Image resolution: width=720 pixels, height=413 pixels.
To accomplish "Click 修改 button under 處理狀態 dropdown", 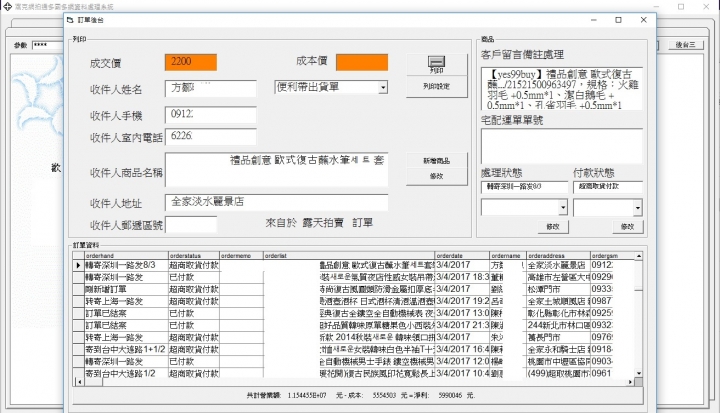I will click(x=553, y=226).
